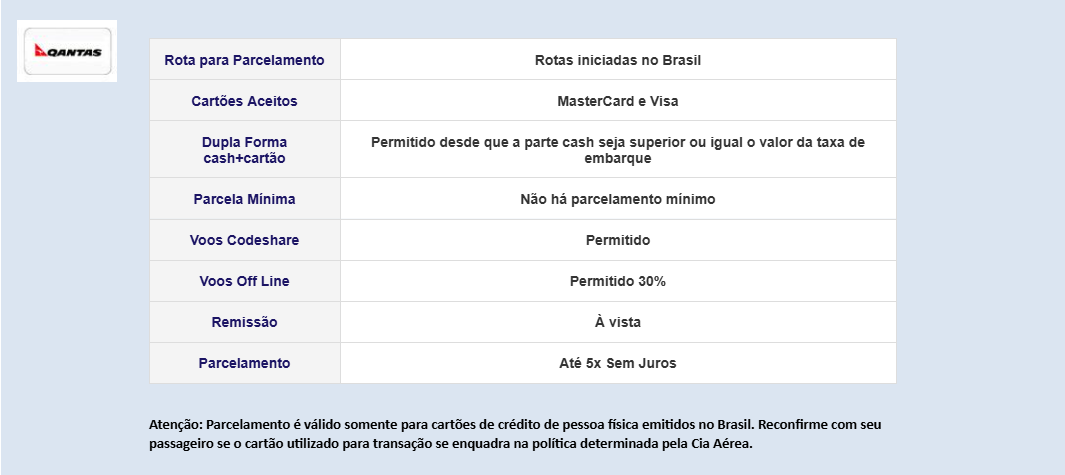Select the Voos Codeshare row label

pyautogui.click(x=245, y=240)
